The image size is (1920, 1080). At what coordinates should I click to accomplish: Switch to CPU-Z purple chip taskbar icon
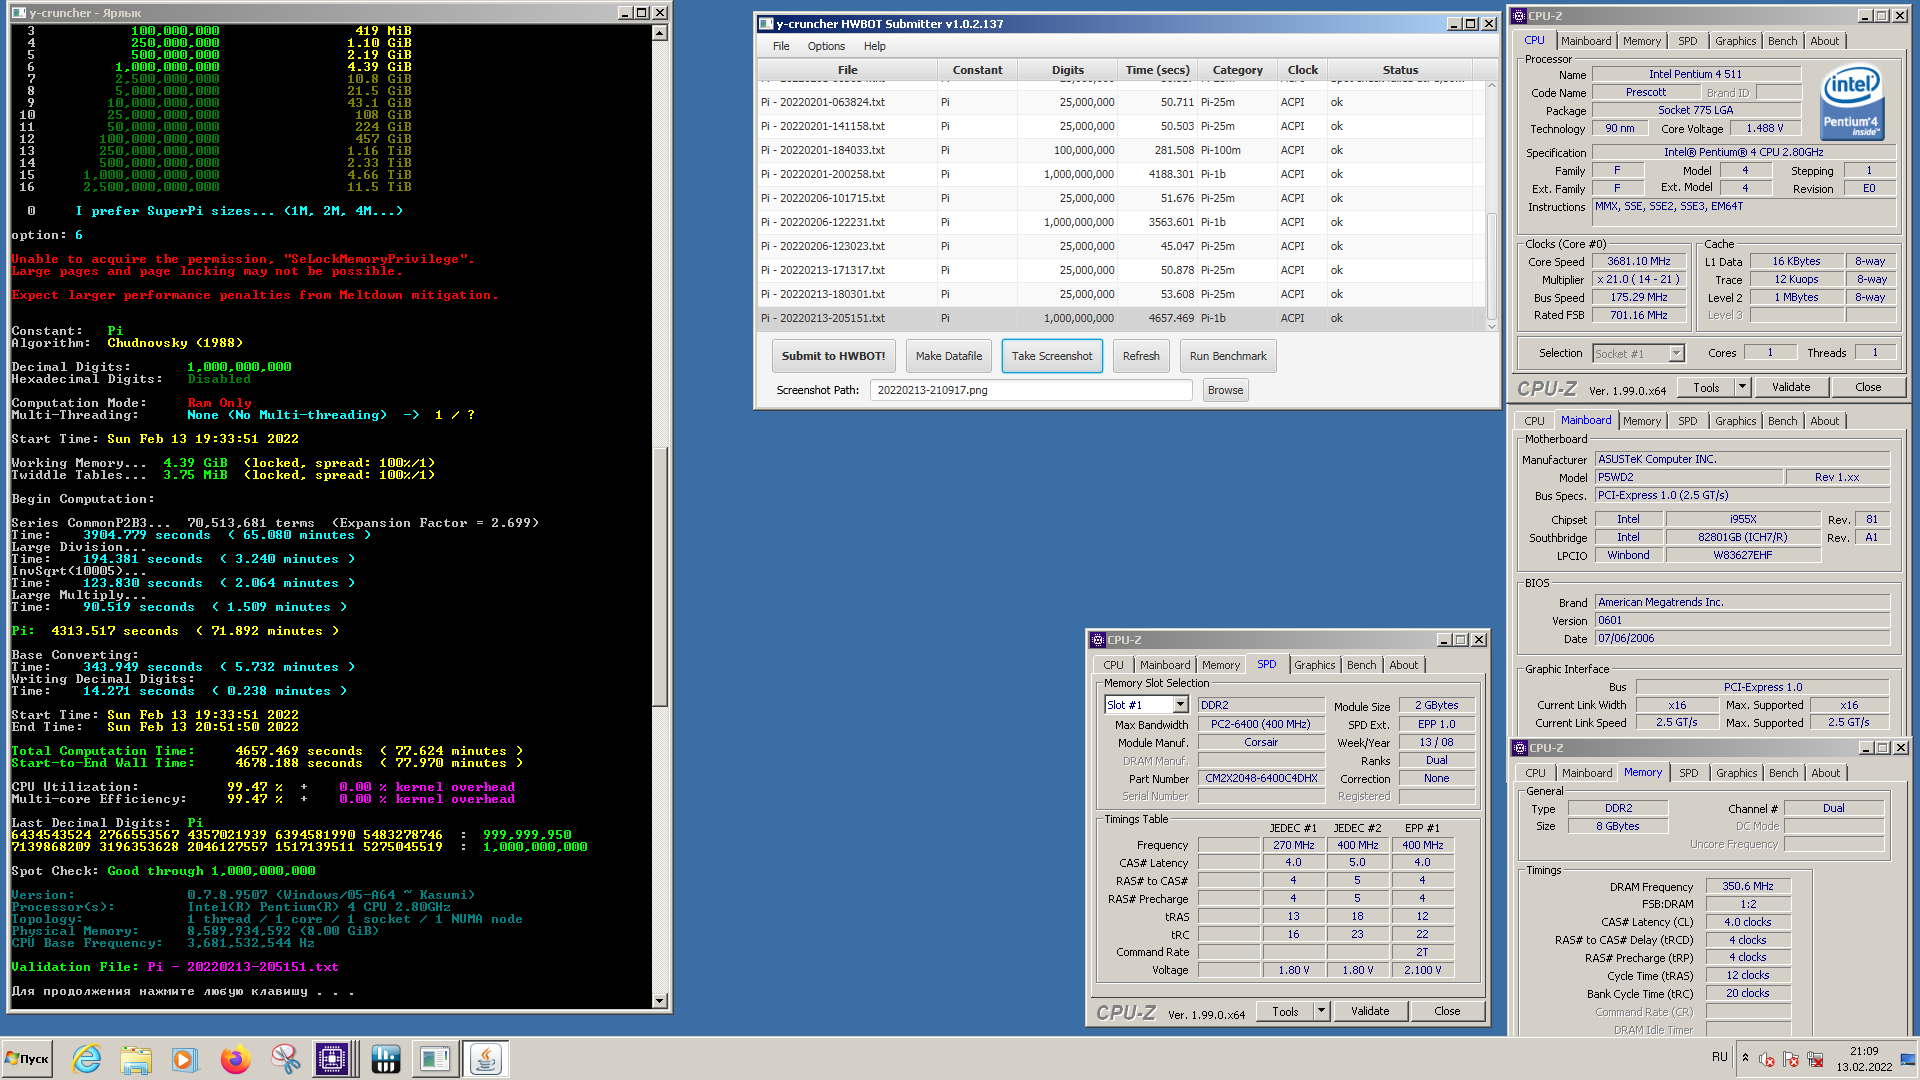tap(332, 1059)
